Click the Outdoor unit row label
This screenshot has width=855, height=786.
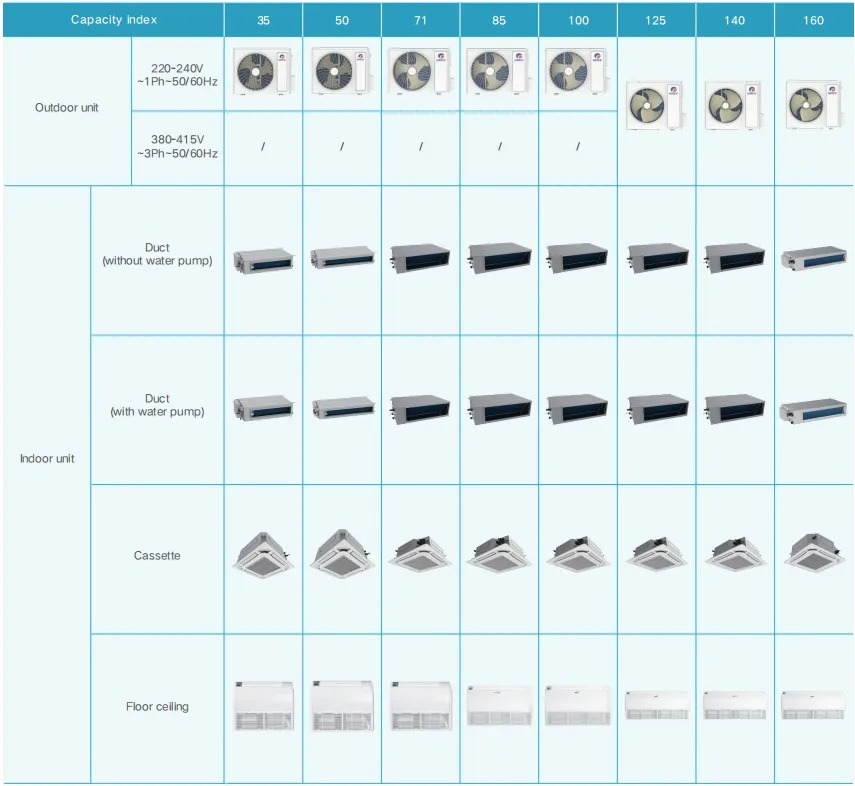click(x=66, y=107)
